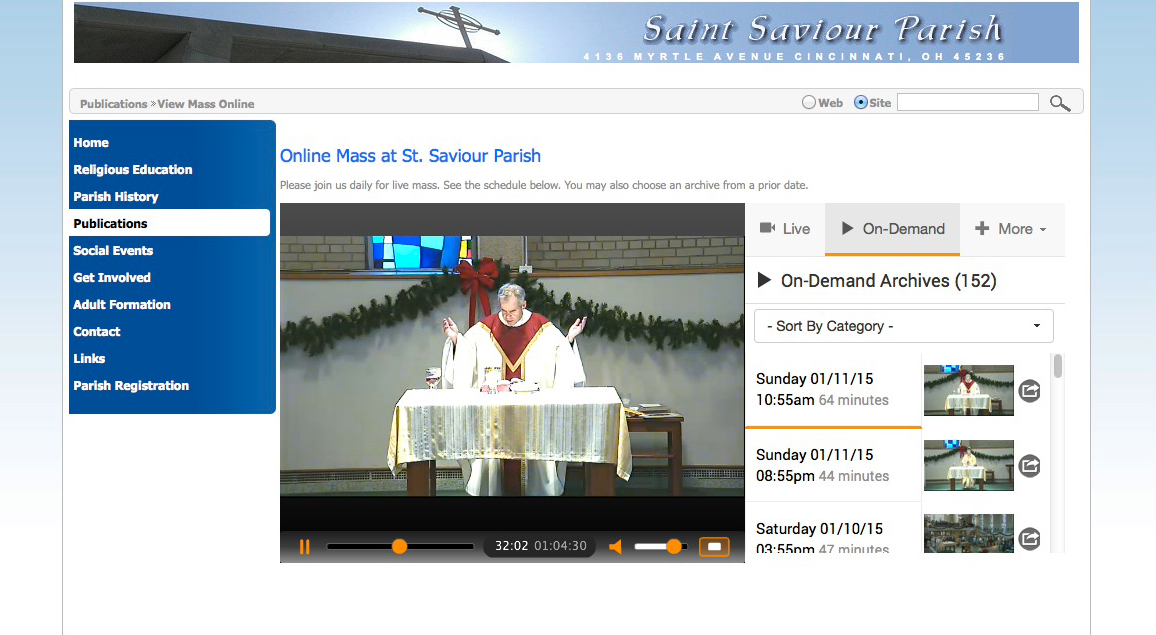Open Saturday 01/10/15 thumbnail

click(x=969, y=533)
